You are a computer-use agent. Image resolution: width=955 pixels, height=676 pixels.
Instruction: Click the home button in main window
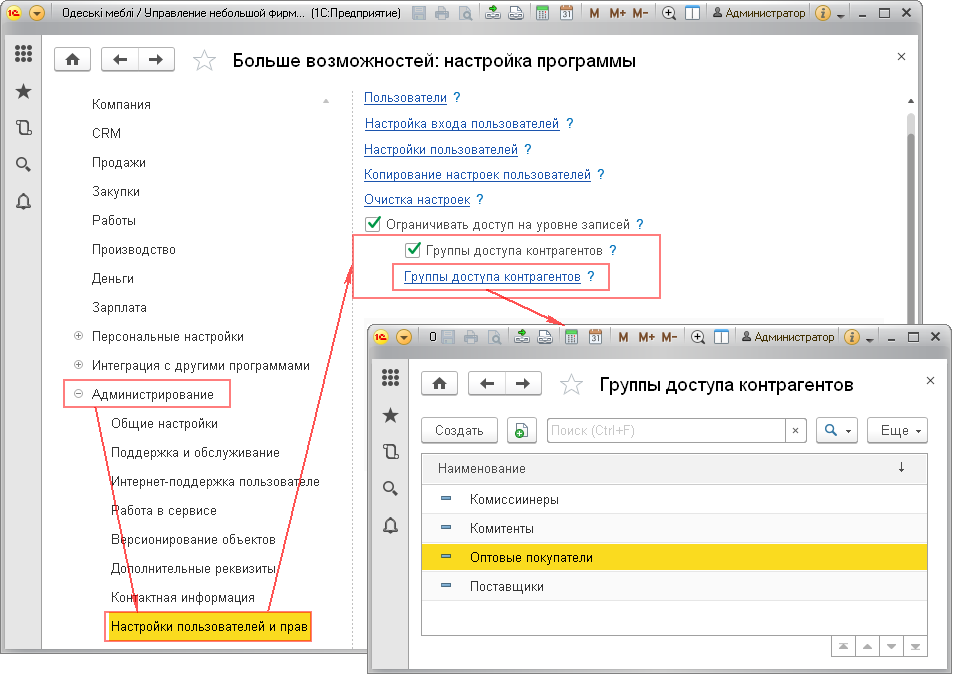(71, 59)
